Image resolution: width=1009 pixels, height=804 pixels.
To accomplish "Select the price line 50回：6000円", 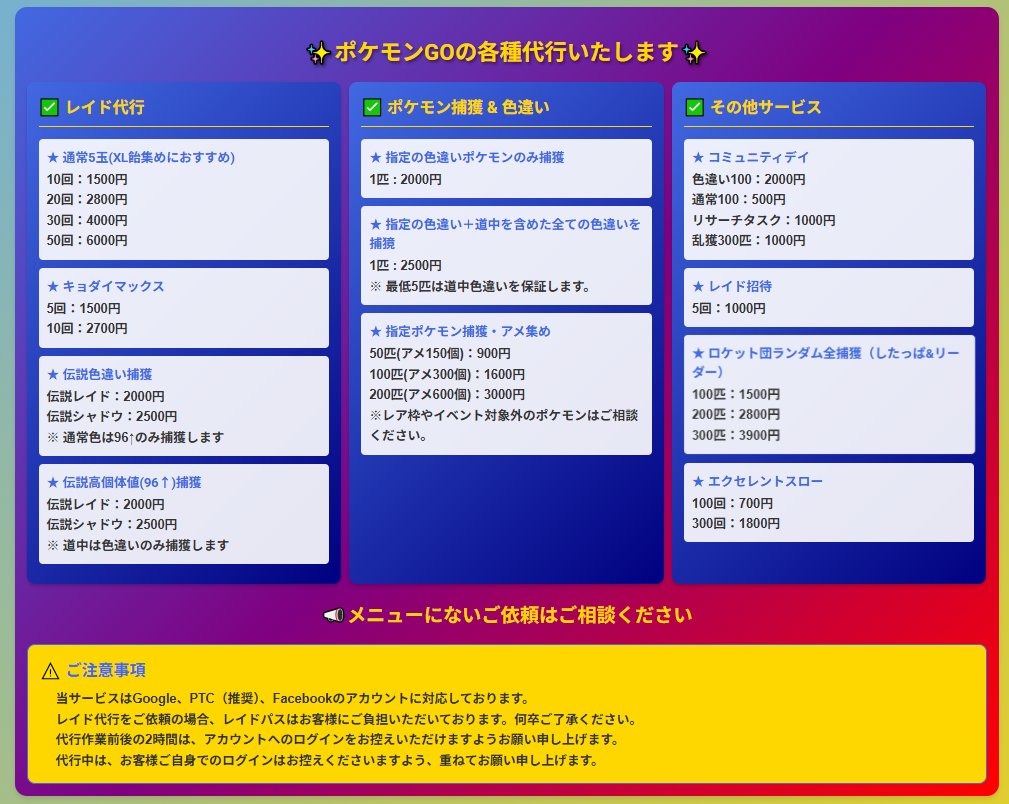I will (87, 240).
